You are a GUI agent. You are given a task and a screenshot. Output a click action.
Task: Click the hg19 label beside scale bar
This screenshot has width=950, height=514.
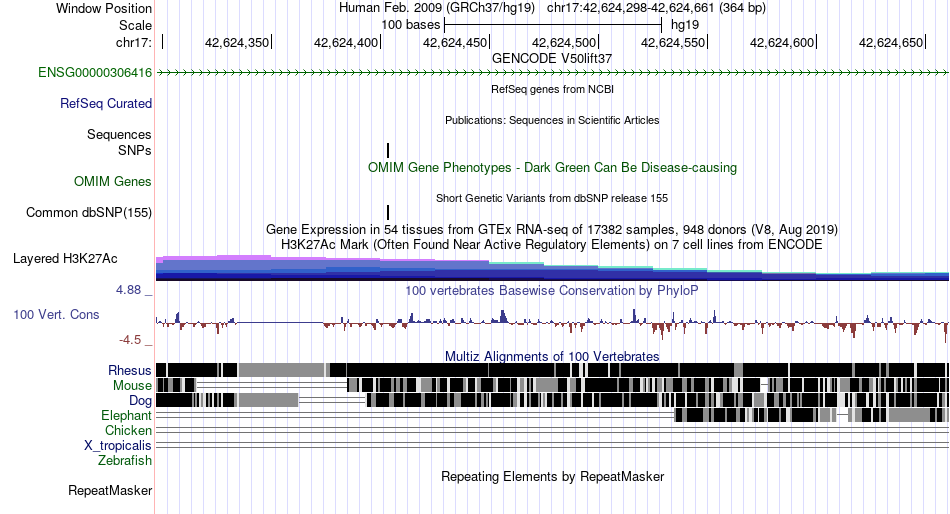tap(685, 25)
